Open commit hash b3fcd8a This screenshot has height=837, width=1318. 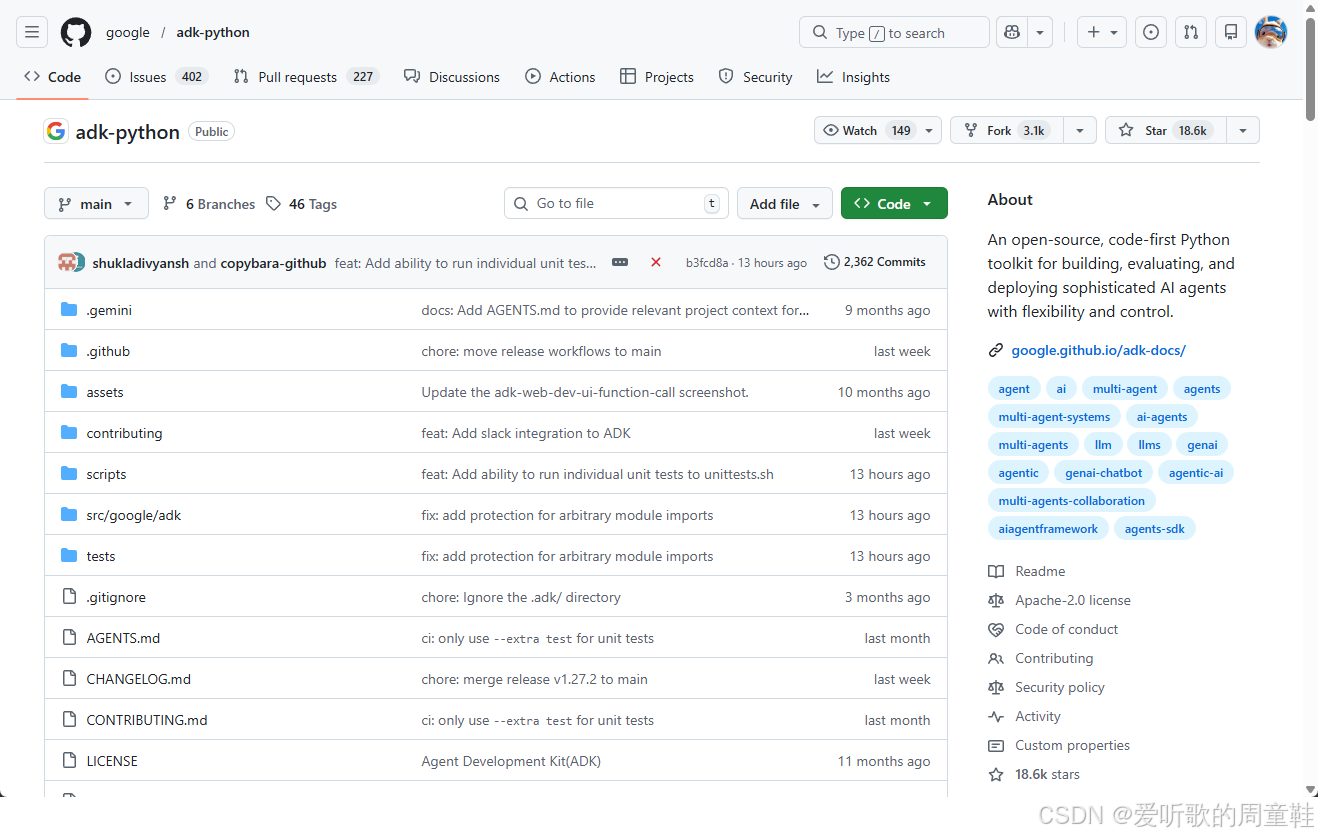(x=708, y=263)
